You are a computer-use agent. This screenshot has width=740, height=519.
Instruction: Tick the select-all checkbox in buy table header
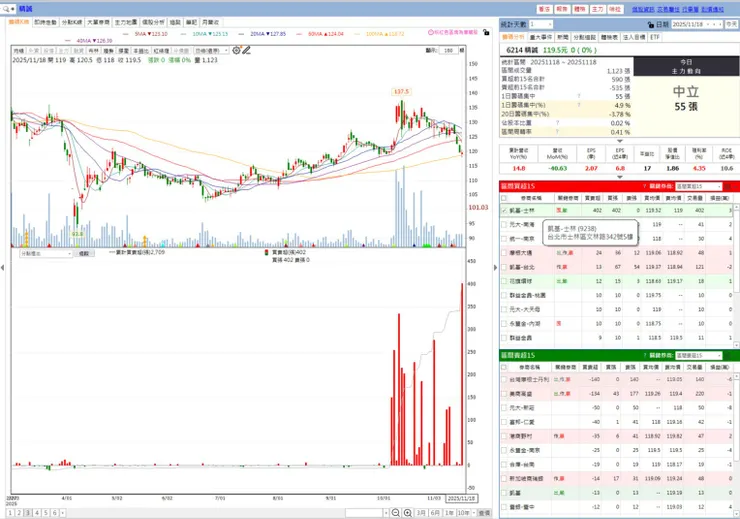pyautogui.click(x=504, y=198)
